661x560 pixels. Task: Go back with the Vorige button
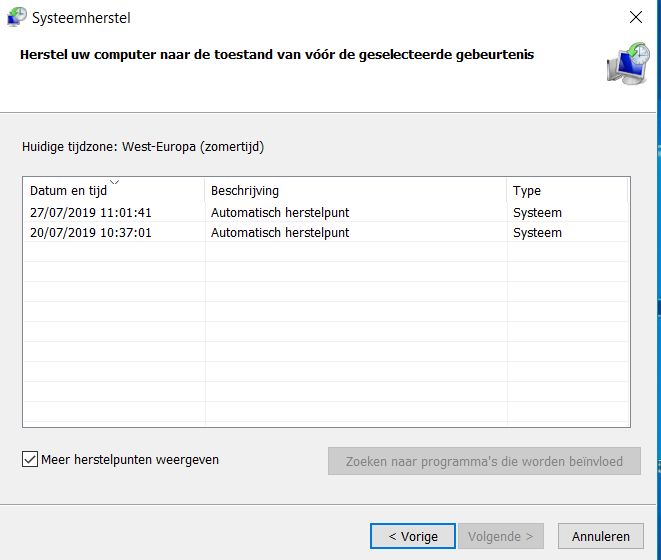[412, 536]
